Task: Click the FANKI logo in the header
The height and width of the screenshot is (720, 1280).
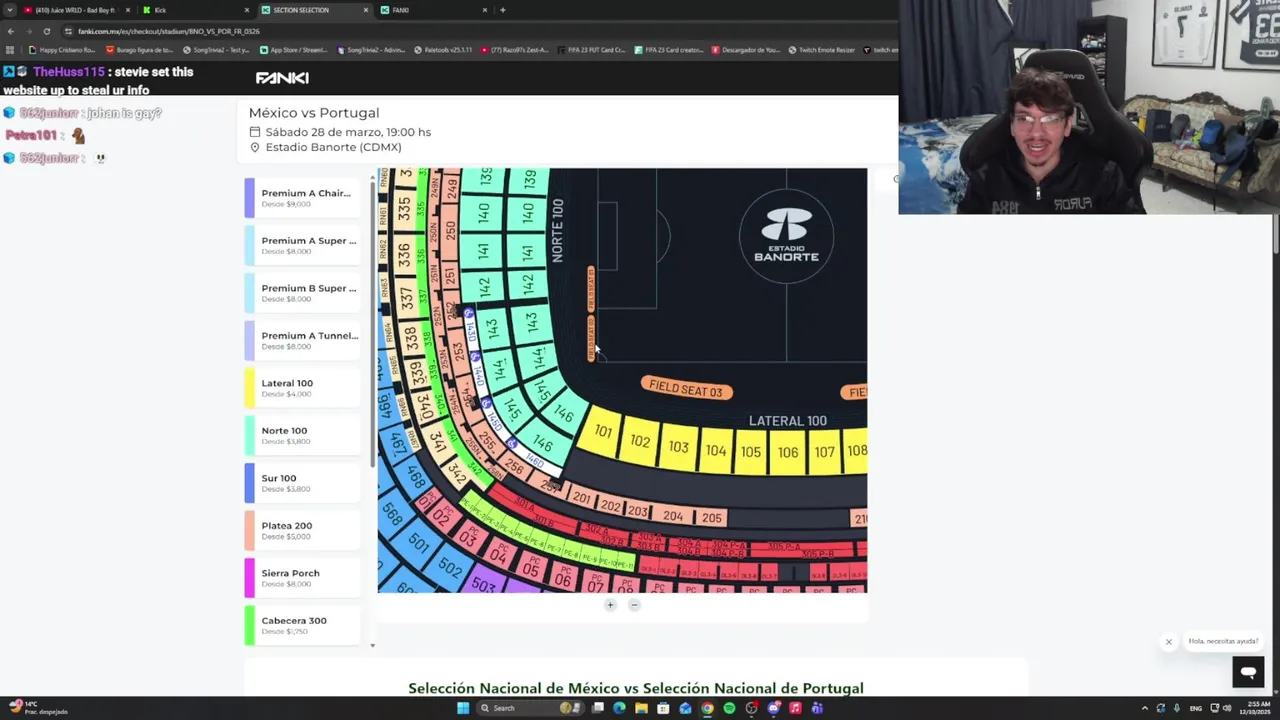Action: pyautogui.click(x=282, y=78)
